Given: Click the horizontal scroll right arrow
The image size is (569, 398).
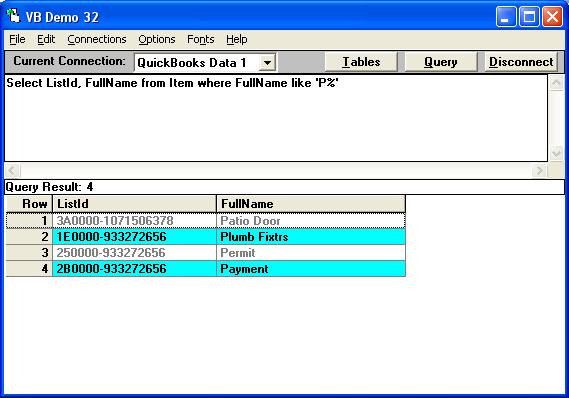Looking at the screenshot, I should (x=540, y=170).
